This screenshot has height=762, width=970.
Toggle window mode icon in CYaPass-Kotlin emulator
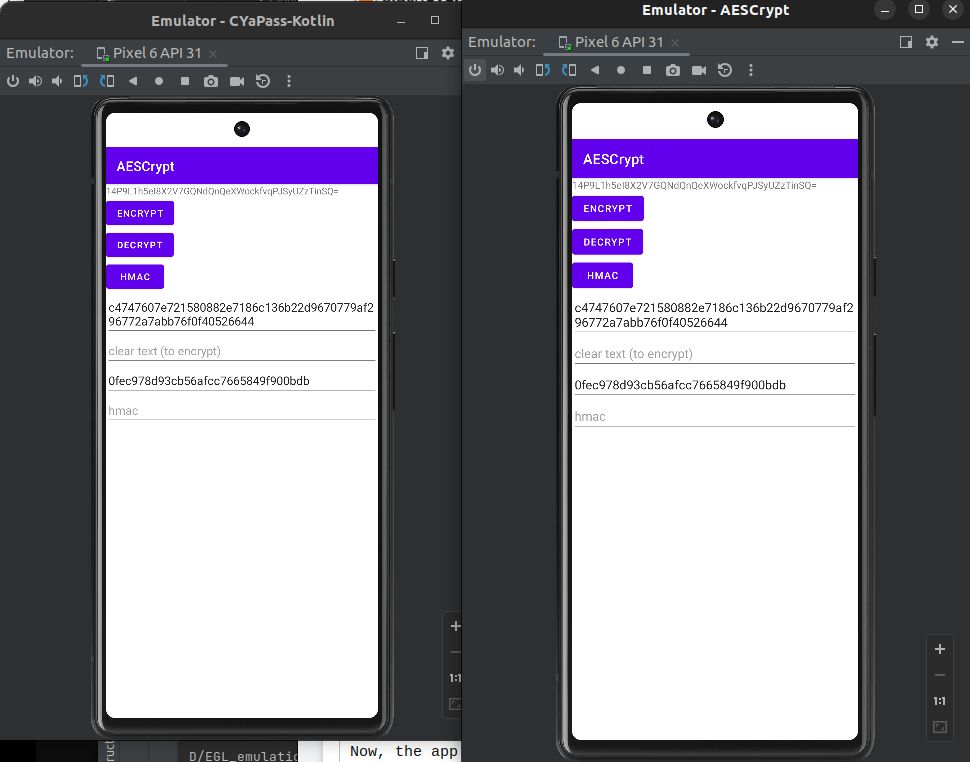(x=422, y=53)
